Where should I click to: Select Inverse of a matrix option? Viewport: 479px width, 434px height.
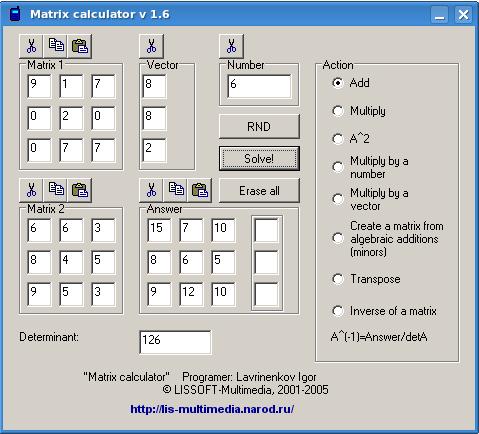[x=338, y=311]
